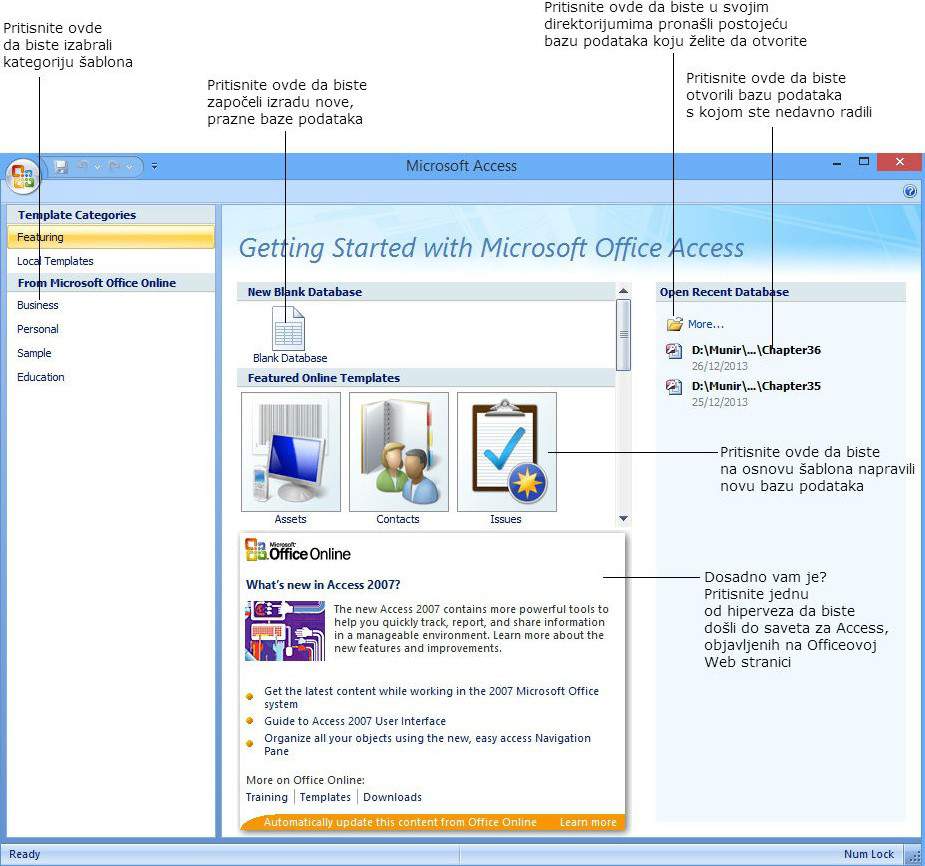Open the Navigation Pane organizing article link
The image size is (925, 866).
(427, 744)
